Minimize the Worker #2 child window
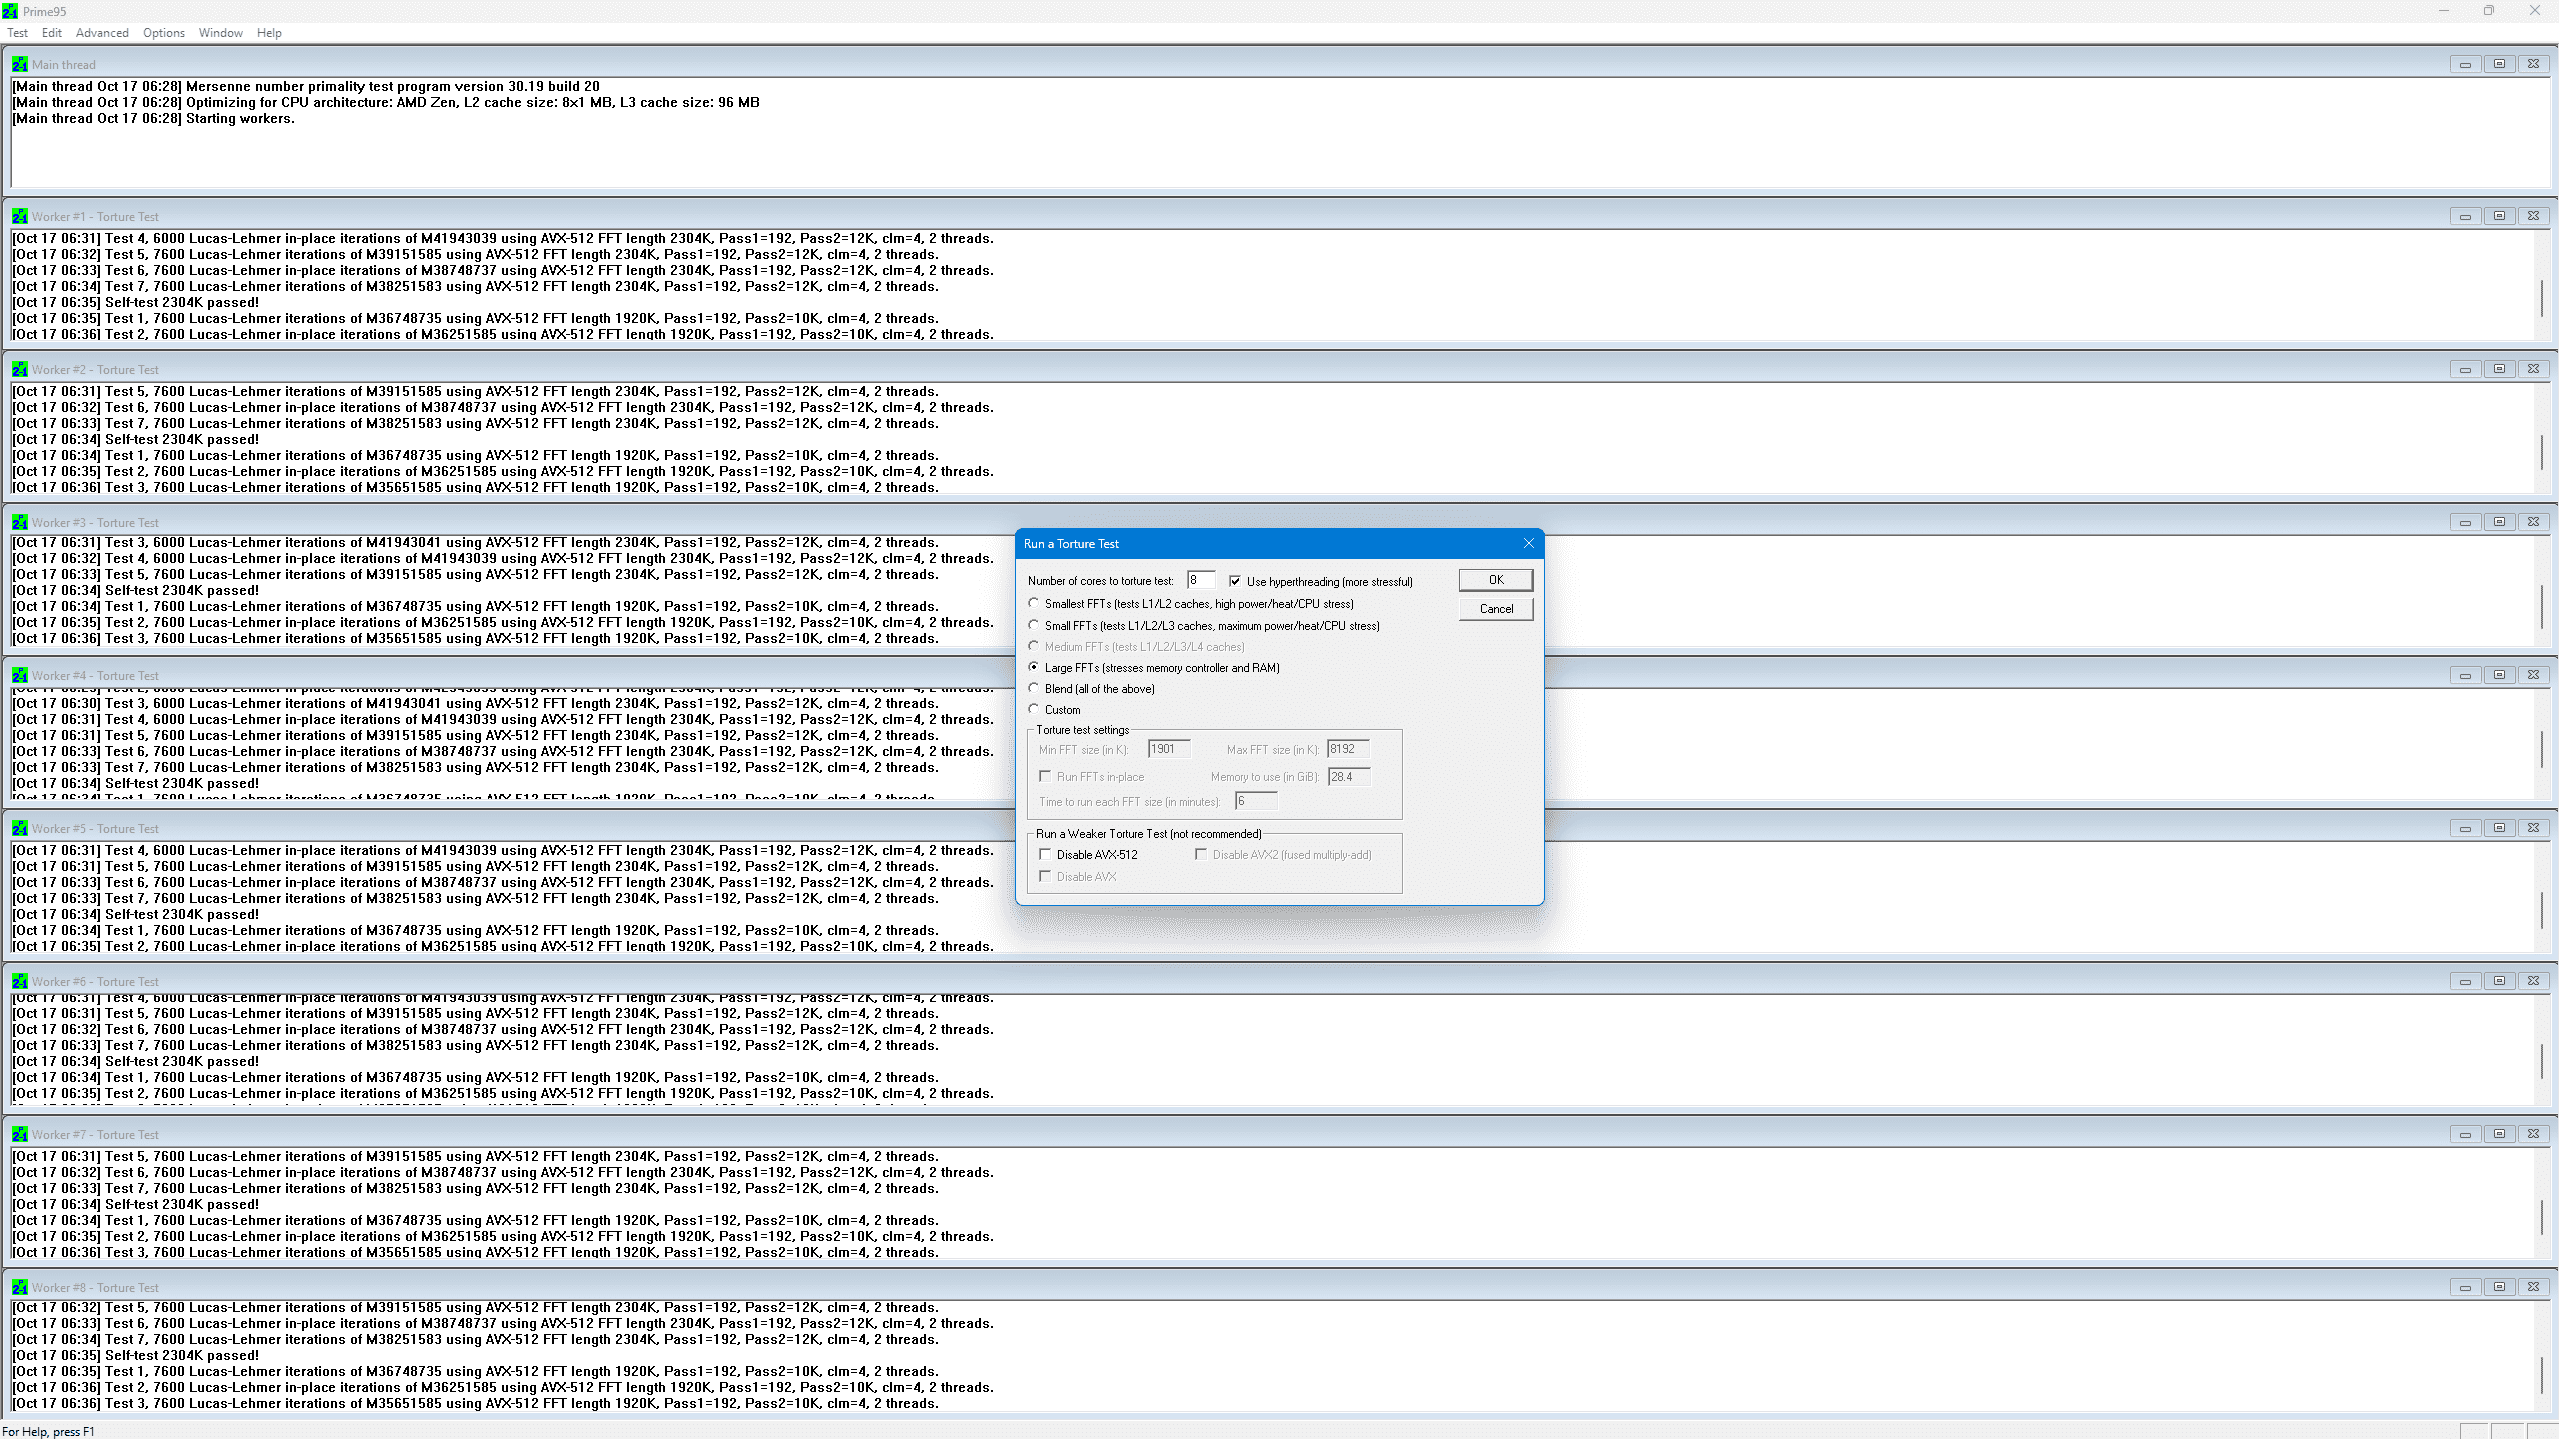Image resolution: width=2559 pixels, height=1439 pixels. (x=2465, y=369)
